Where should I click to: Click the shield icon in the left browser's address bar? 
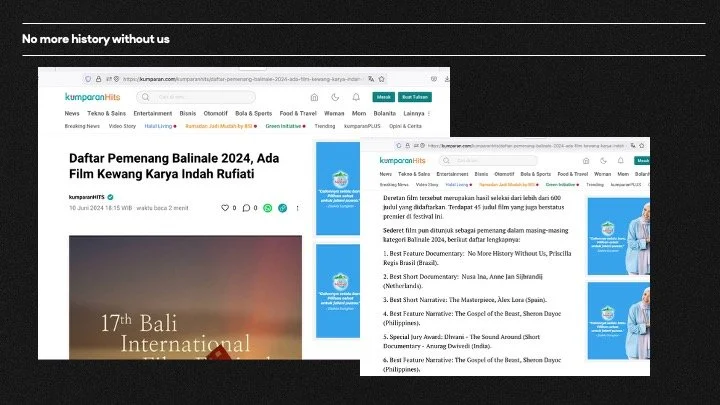[x=88, y=79]
